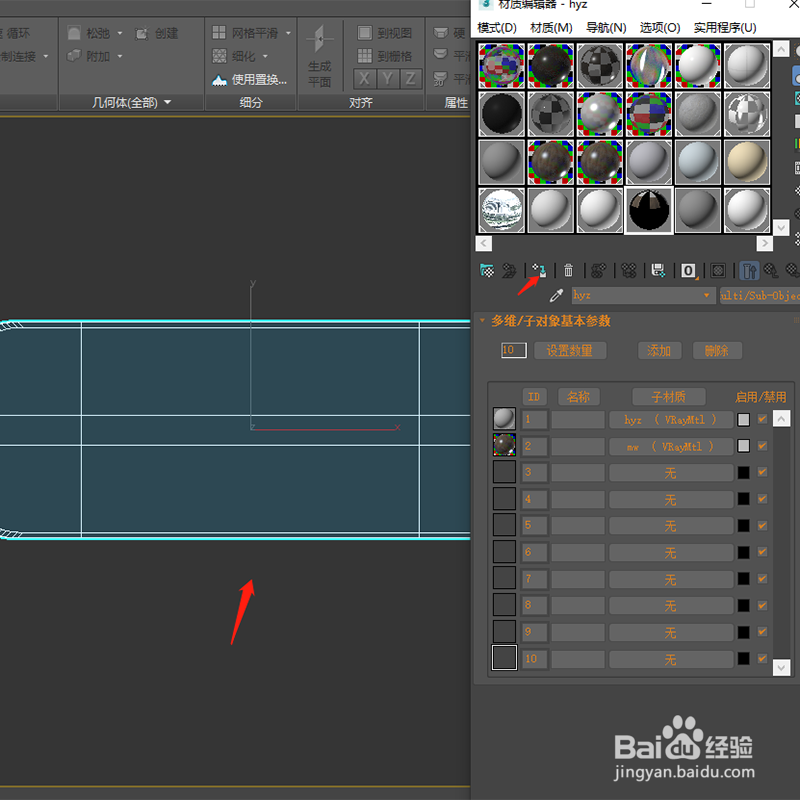Click the Go to Parent icon
Viewport: 800px width, 800px height.
771,270
